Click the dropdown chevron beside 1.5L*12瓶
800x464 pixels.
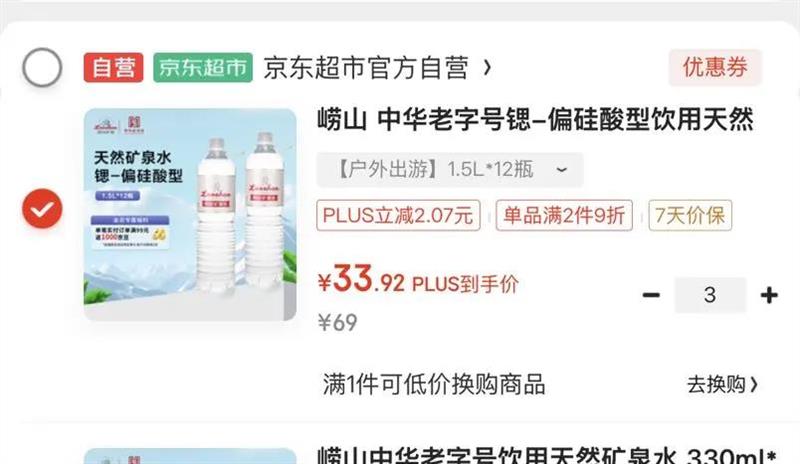pyautogui.click(x=561, y=170)
